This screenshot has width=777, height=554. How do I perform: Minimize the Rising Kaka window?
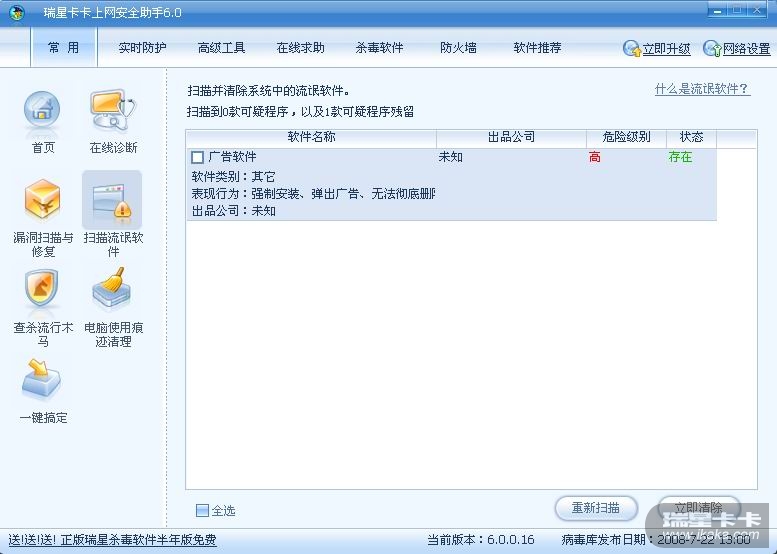click(717, 10)
